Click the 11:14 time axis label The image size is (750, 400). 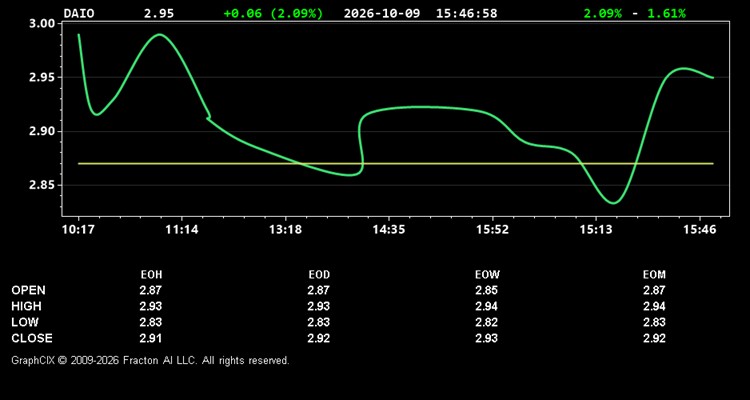182,230
